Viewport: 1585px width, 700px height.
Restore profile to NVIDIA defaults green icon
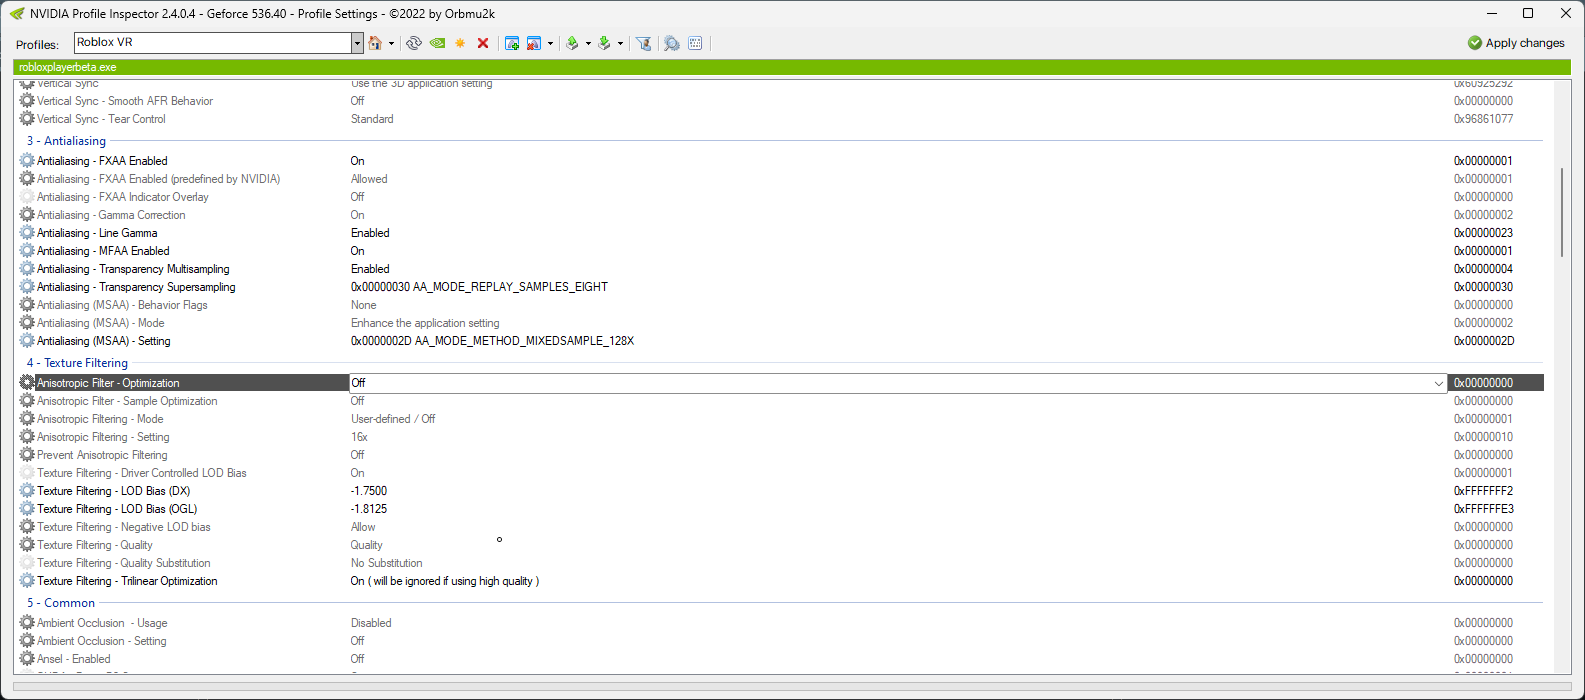pos(437,43)
